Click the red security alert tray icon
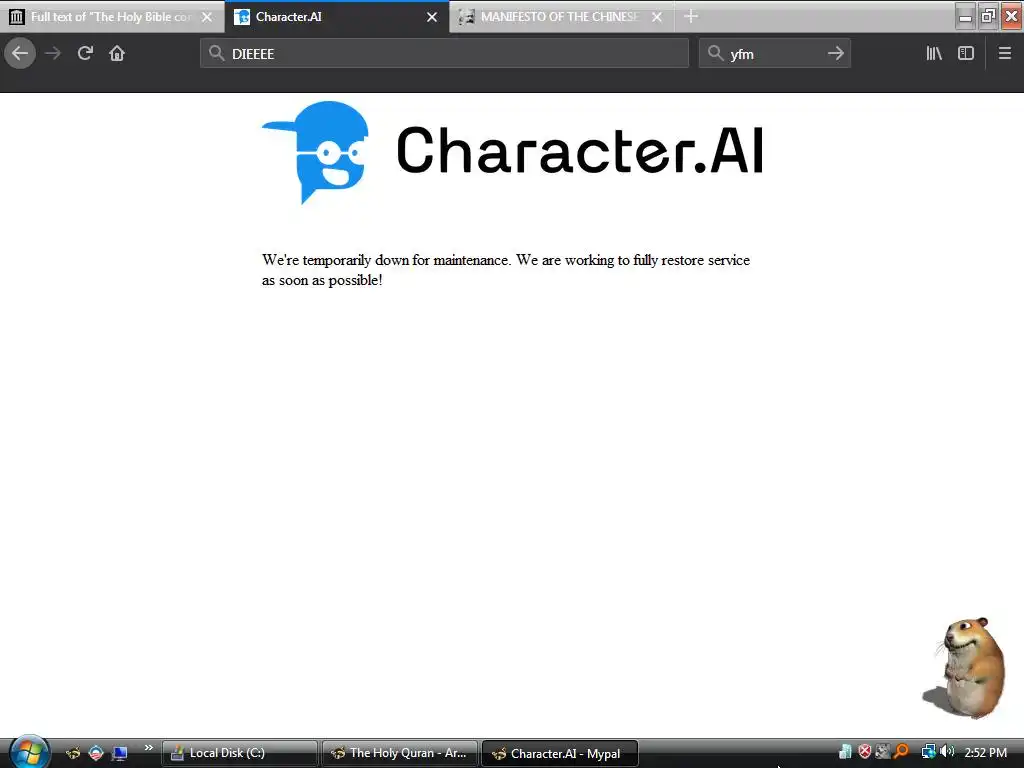1024x768 pixels. pyautogui.click(x=865, y=752)
